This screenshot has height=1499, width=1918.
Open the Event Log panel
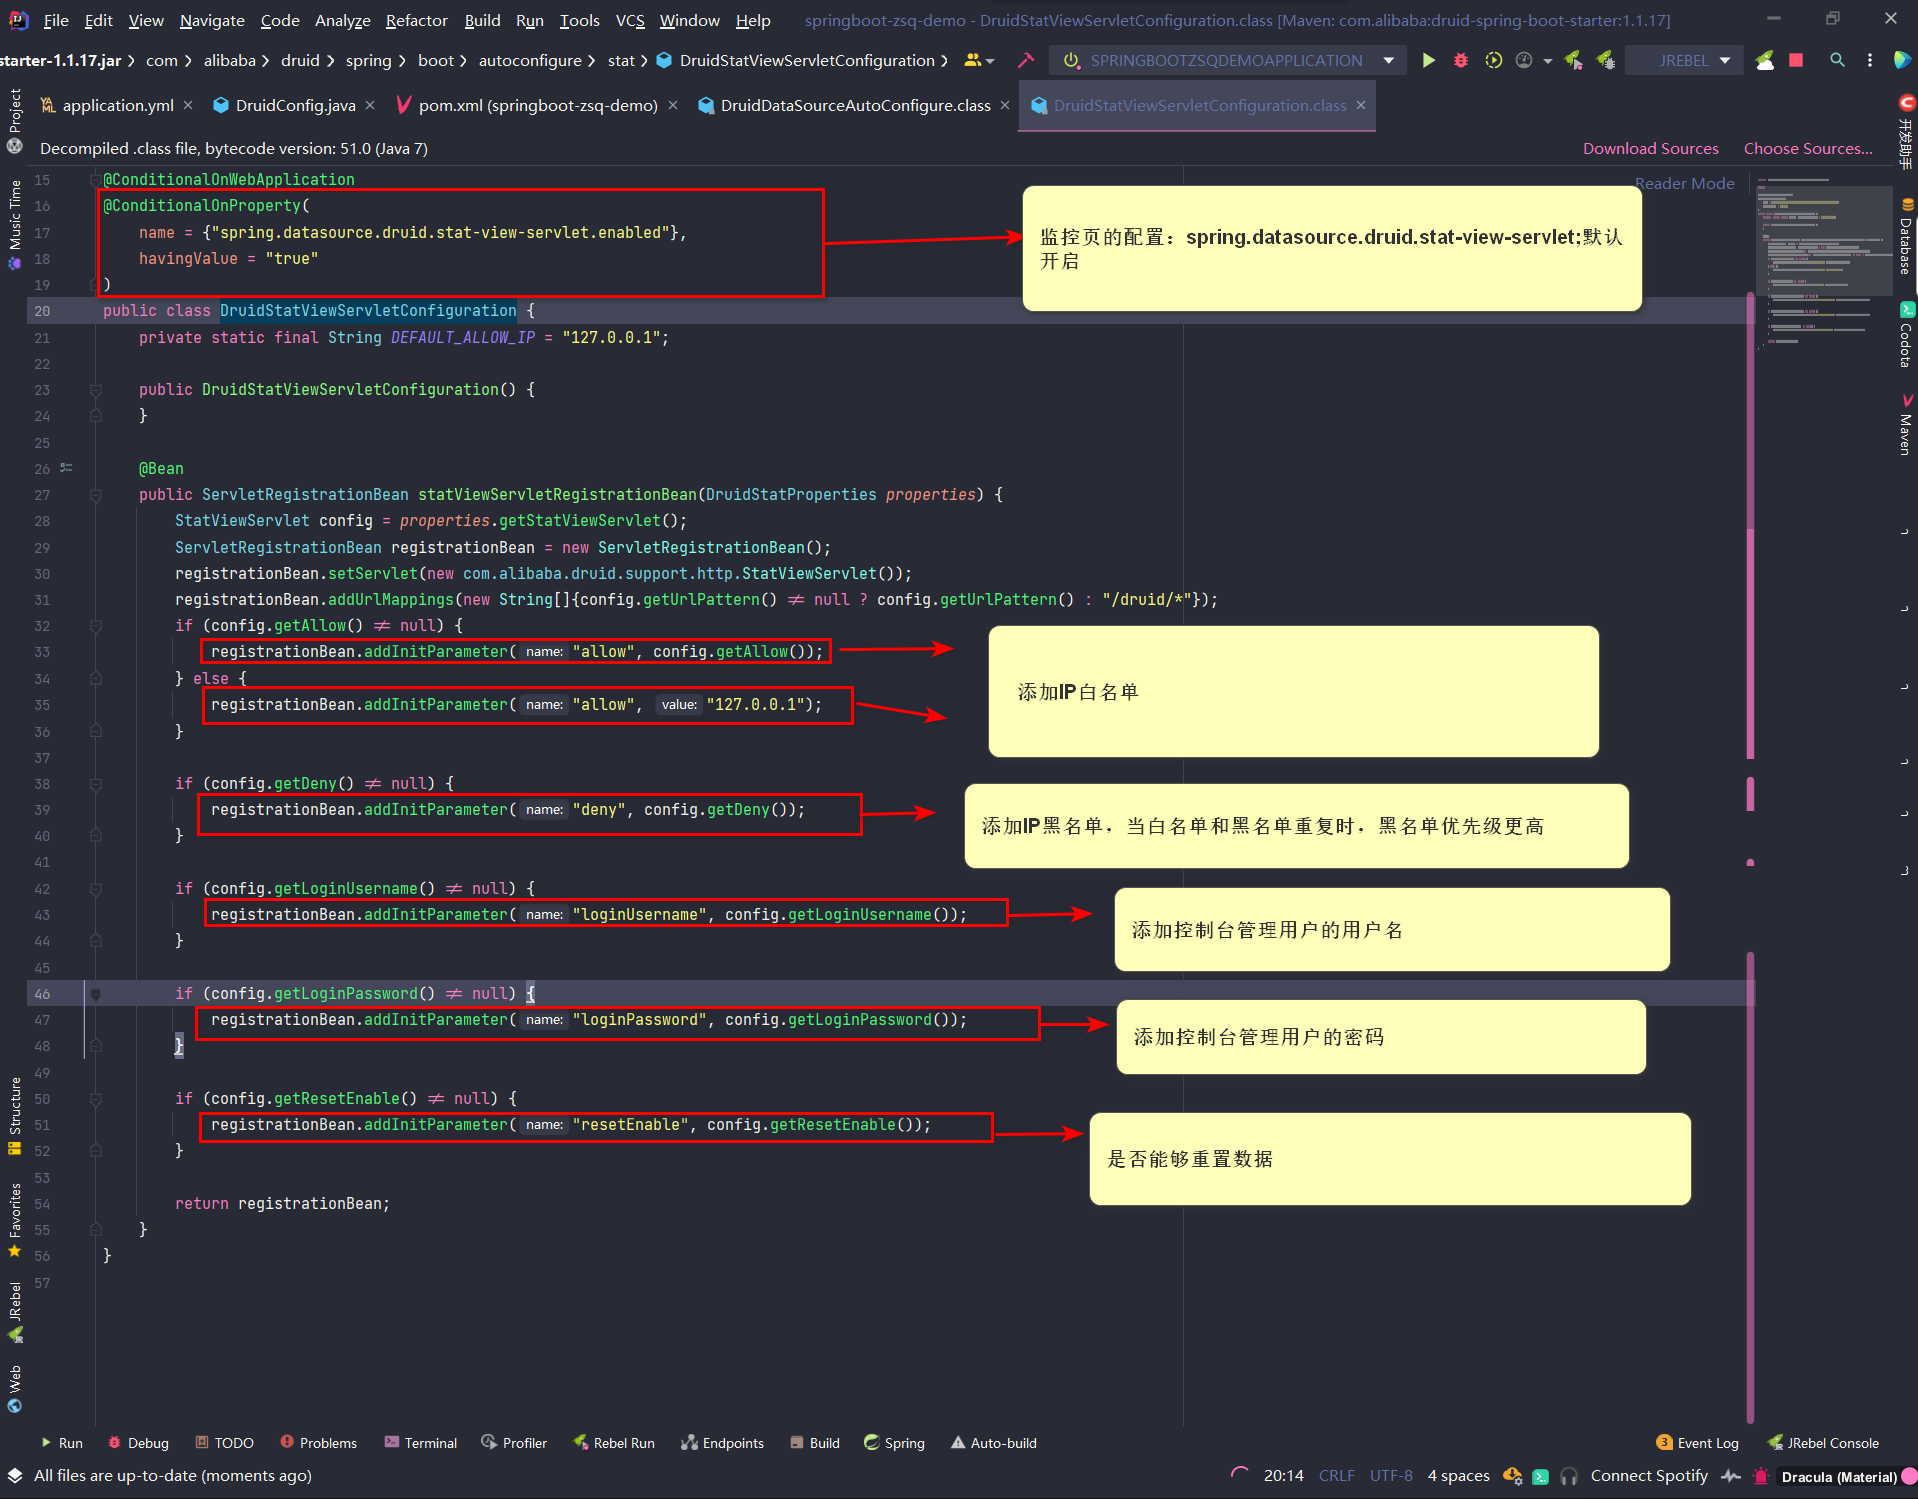pyautogui.click(x=1698, y=1443)
